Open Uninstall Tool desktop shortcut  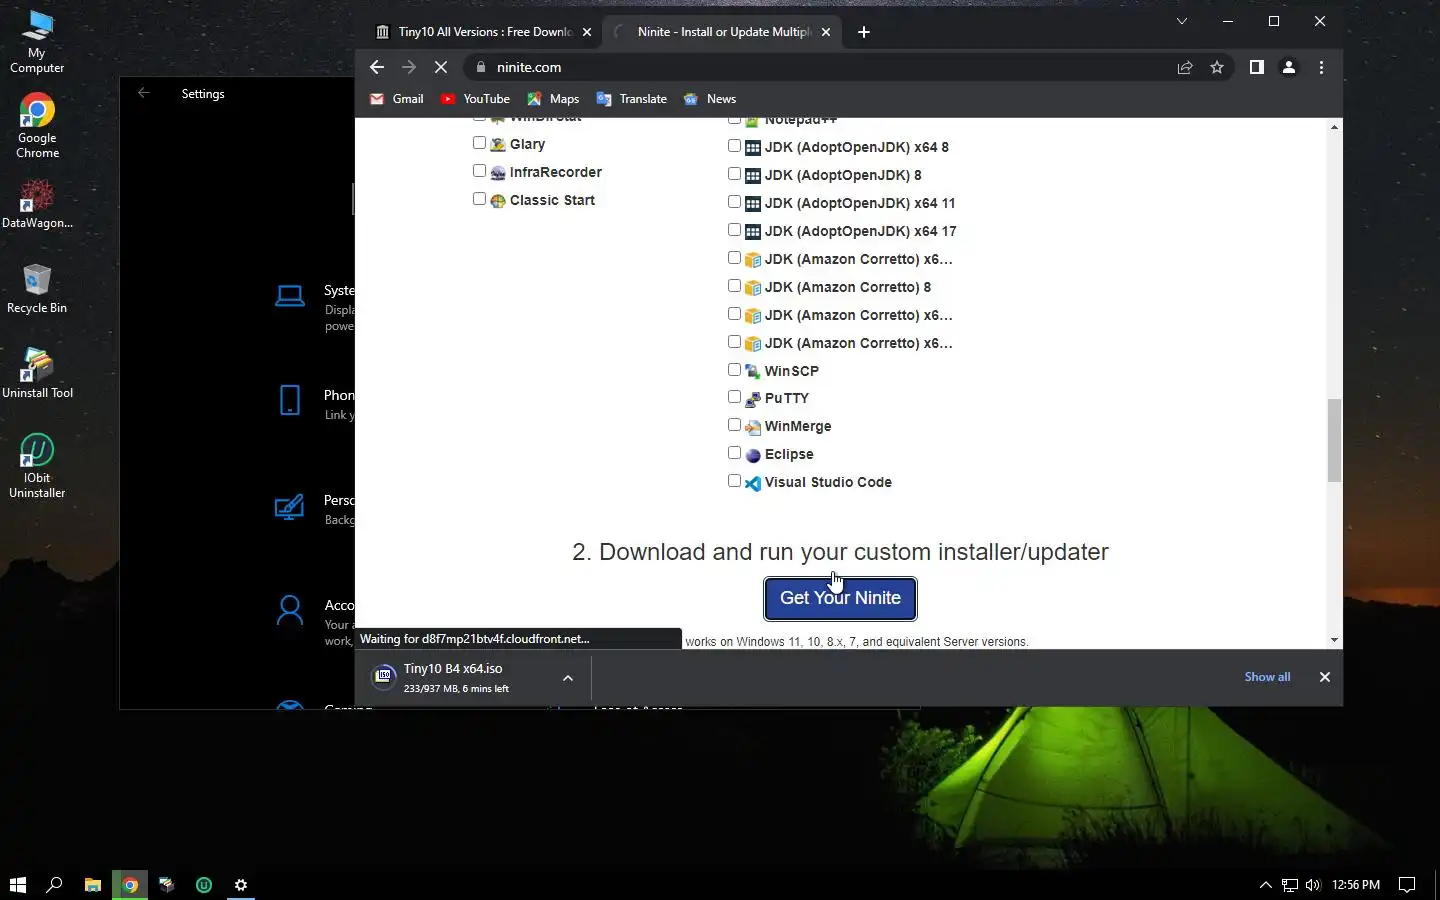click(x=37, y=374)
